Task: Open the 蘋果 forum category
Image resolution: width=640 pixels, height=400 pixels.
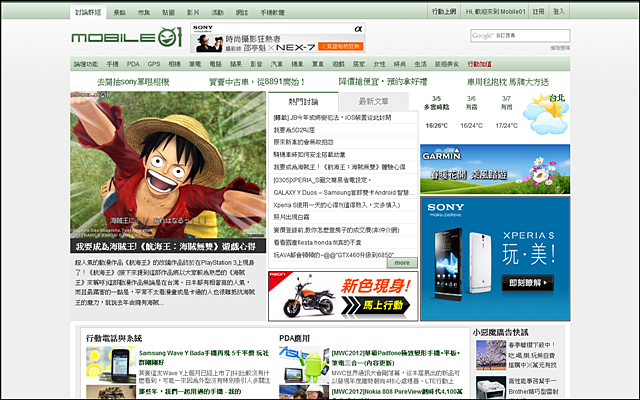Action: pos(236,64)
